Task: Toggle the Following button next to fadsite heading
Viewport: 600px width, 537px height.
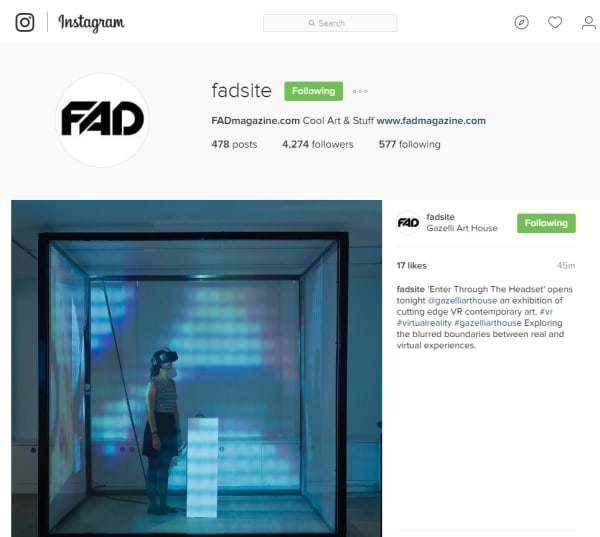Action: click(x=313, y=91)
